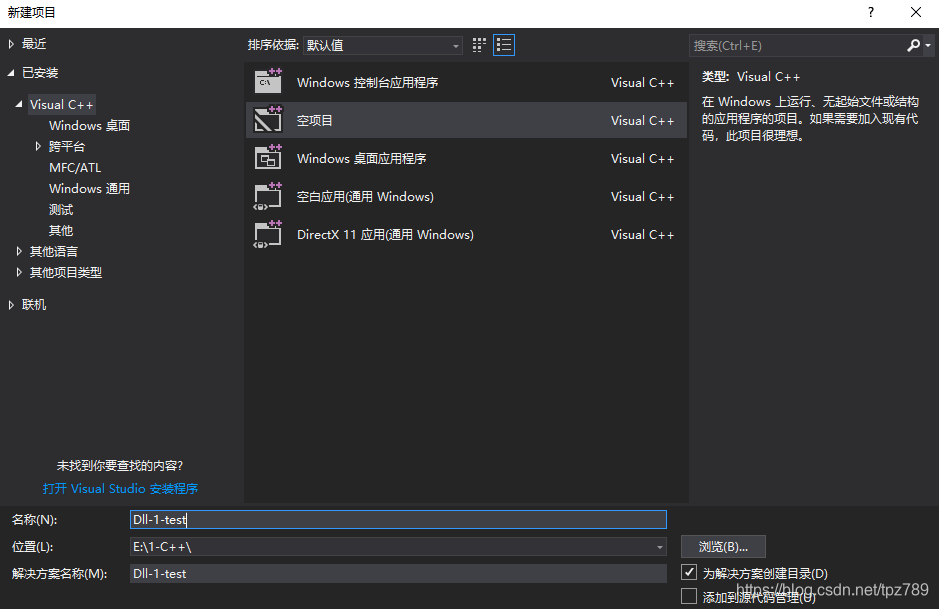Click the DirectX 11 app template icon
The height and width of the screenshot is (609, 939).
268,234
